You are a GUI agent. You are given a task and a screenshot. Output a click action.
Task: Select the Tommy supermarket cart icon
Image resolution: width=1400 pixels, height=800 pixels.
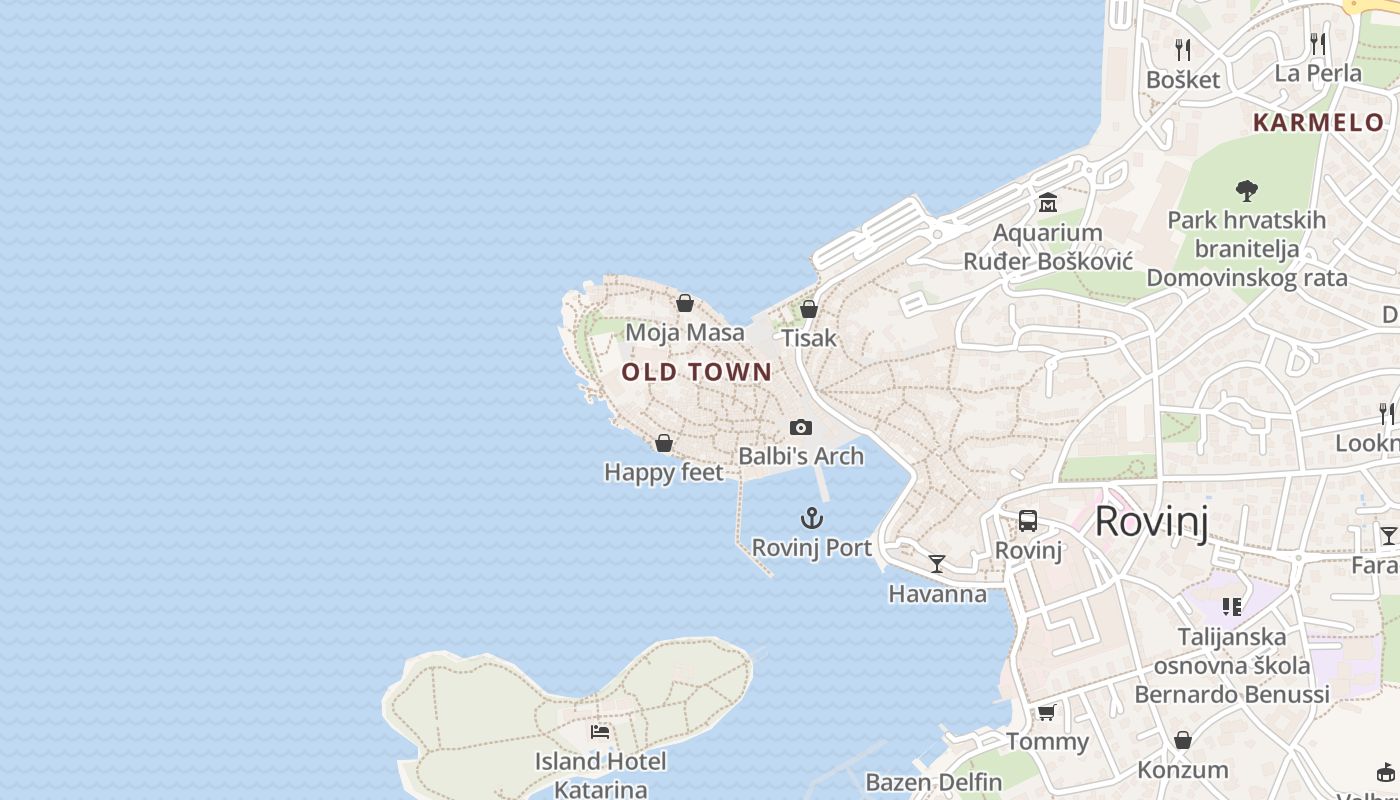pos(1047,712)
